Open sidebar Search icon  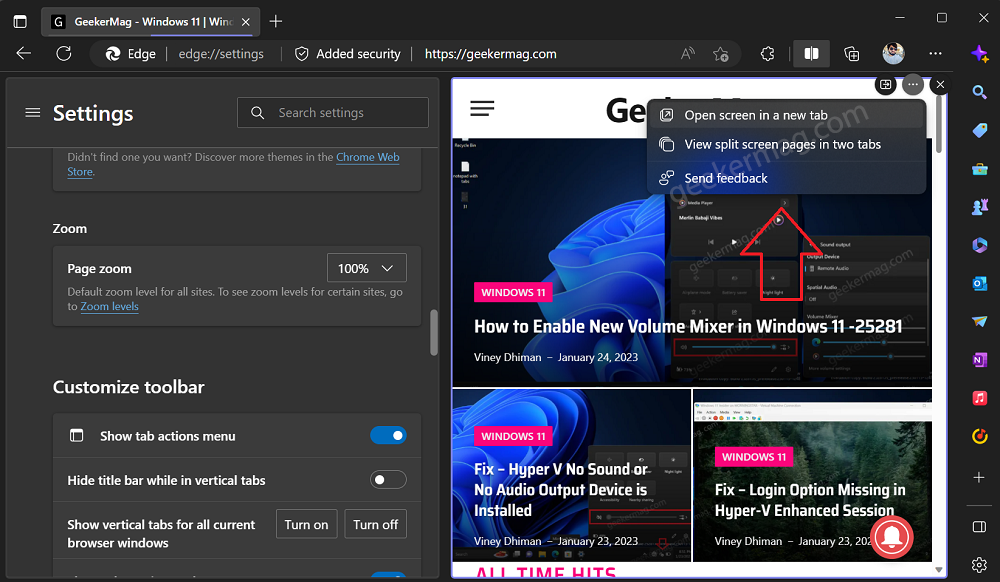tap(980, 92)
